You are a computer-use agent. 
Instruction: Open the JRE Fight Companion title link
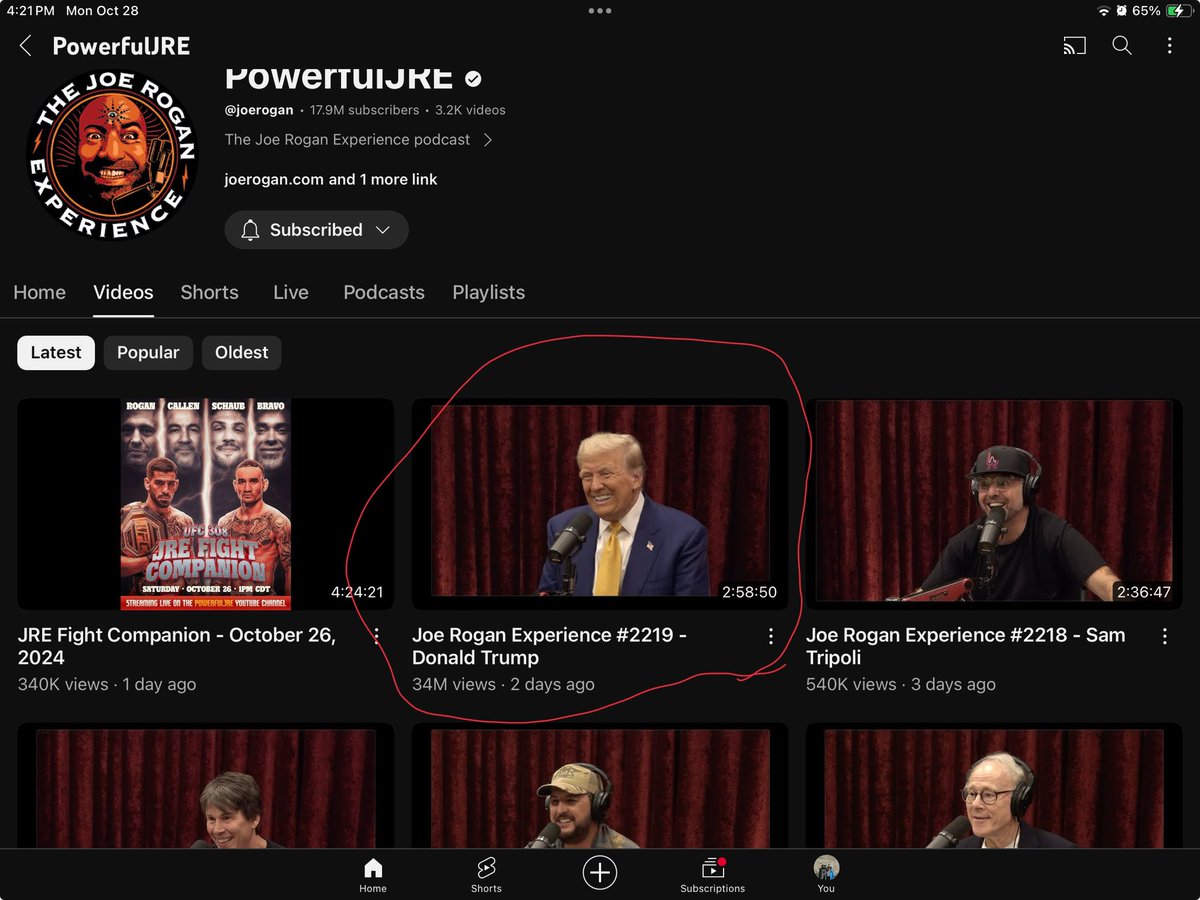coord(177,646)
